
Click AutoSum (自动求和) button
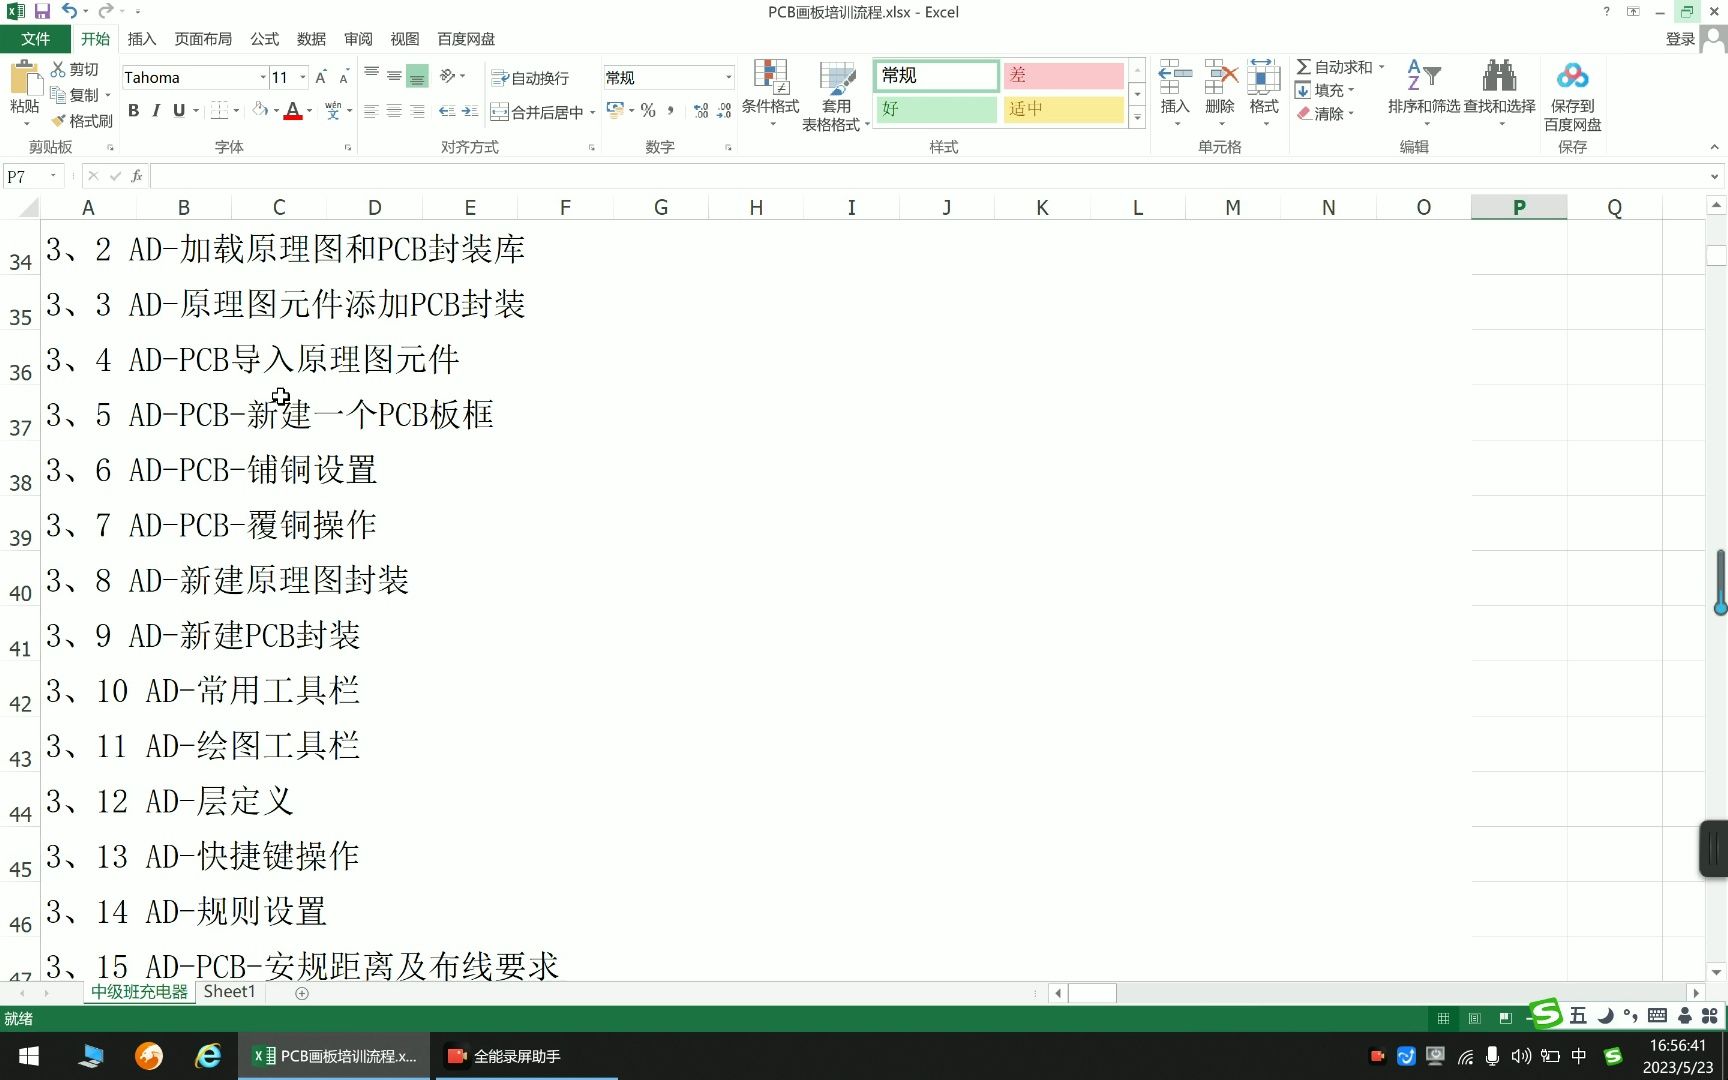coord(1334,67)
